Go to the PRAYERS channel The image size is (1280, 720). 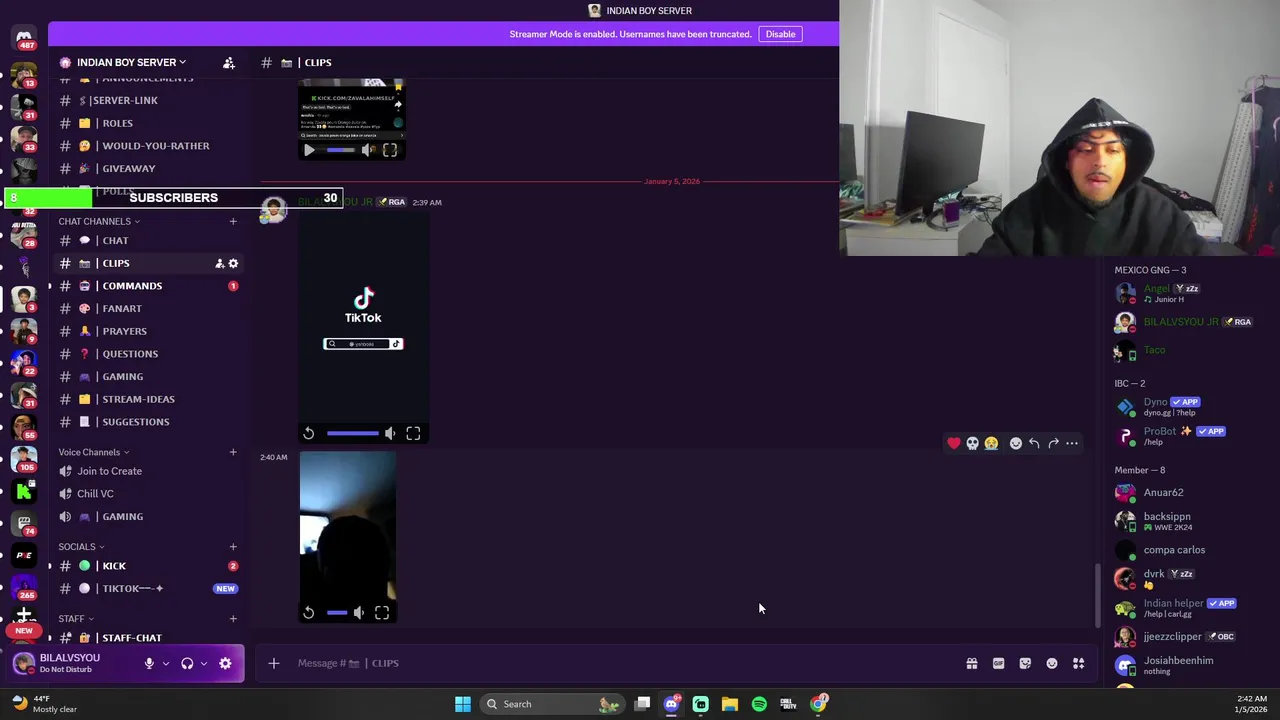[147, 331]
